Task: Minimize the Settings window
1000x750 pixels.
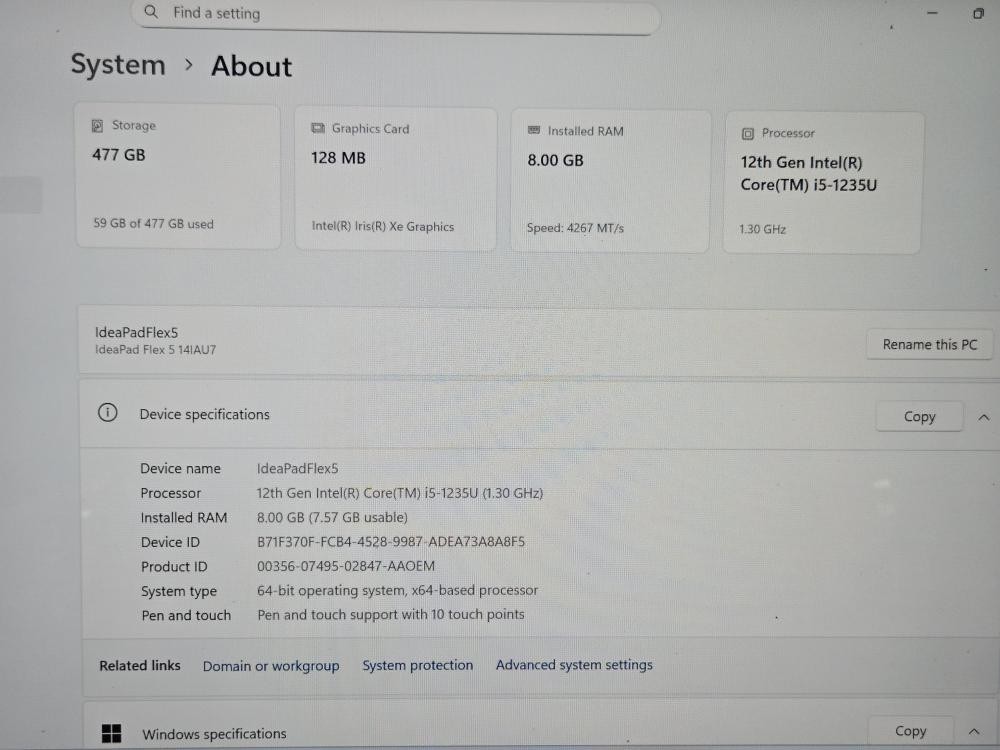Action: [932, 13]
